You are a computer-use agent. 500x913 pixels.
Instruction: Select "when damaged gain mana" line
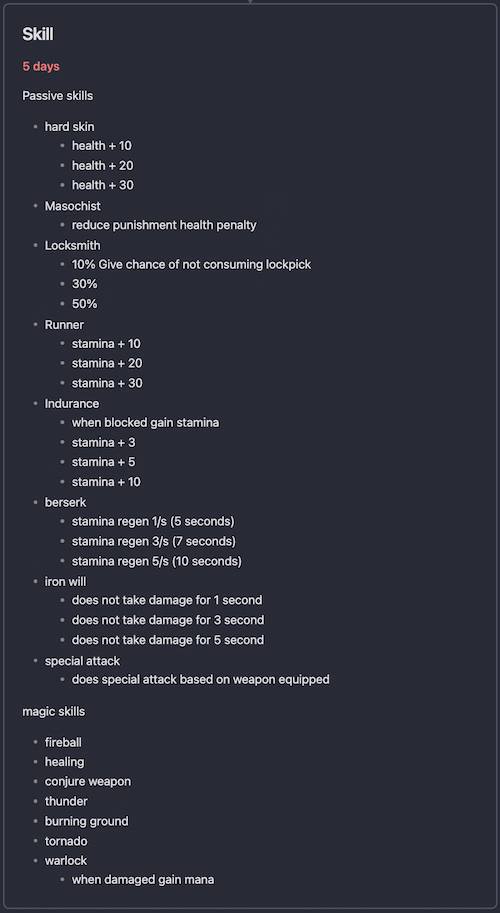click(x=143, y=879)
